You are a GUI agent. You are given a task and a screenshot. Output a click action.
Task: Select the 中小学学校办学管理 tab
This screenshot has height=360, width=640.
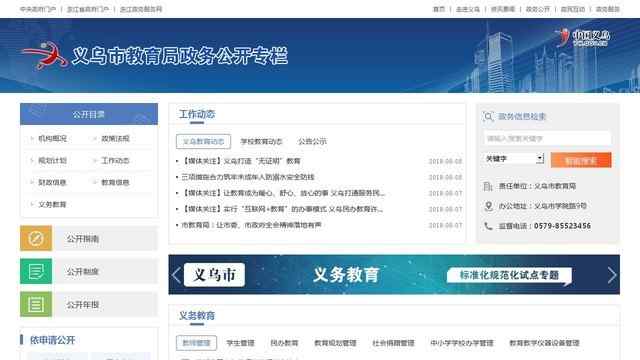(462, 343)
